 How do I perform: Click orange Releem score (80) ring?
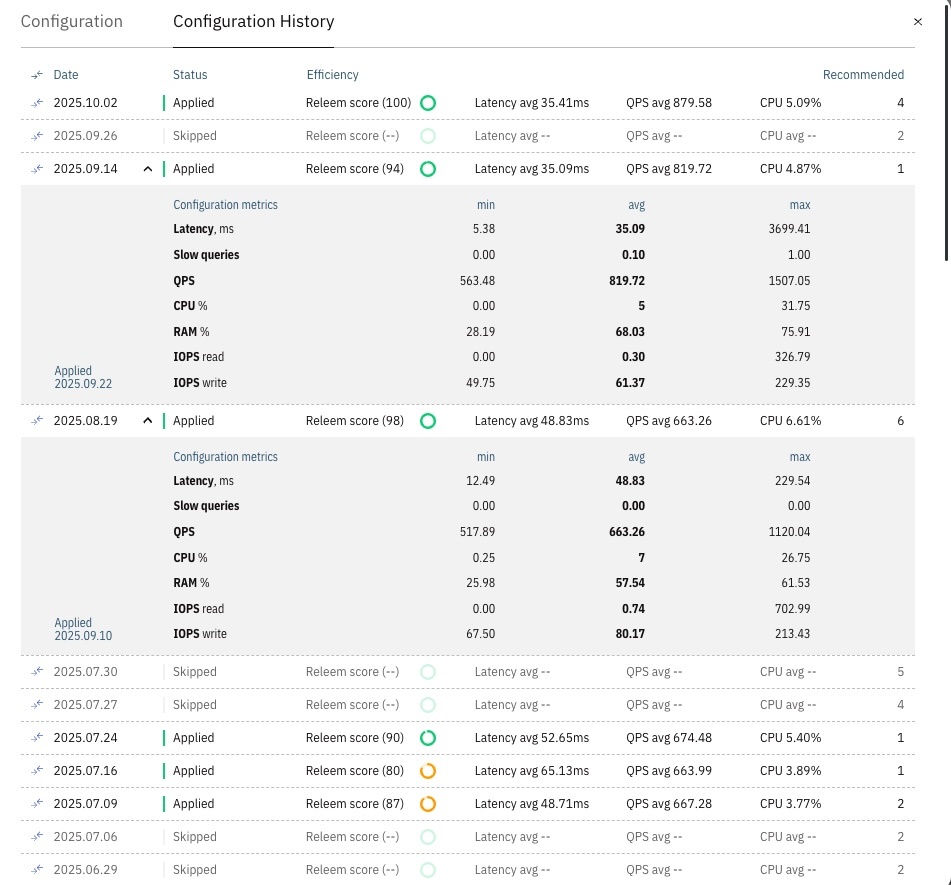pos(428,771)
